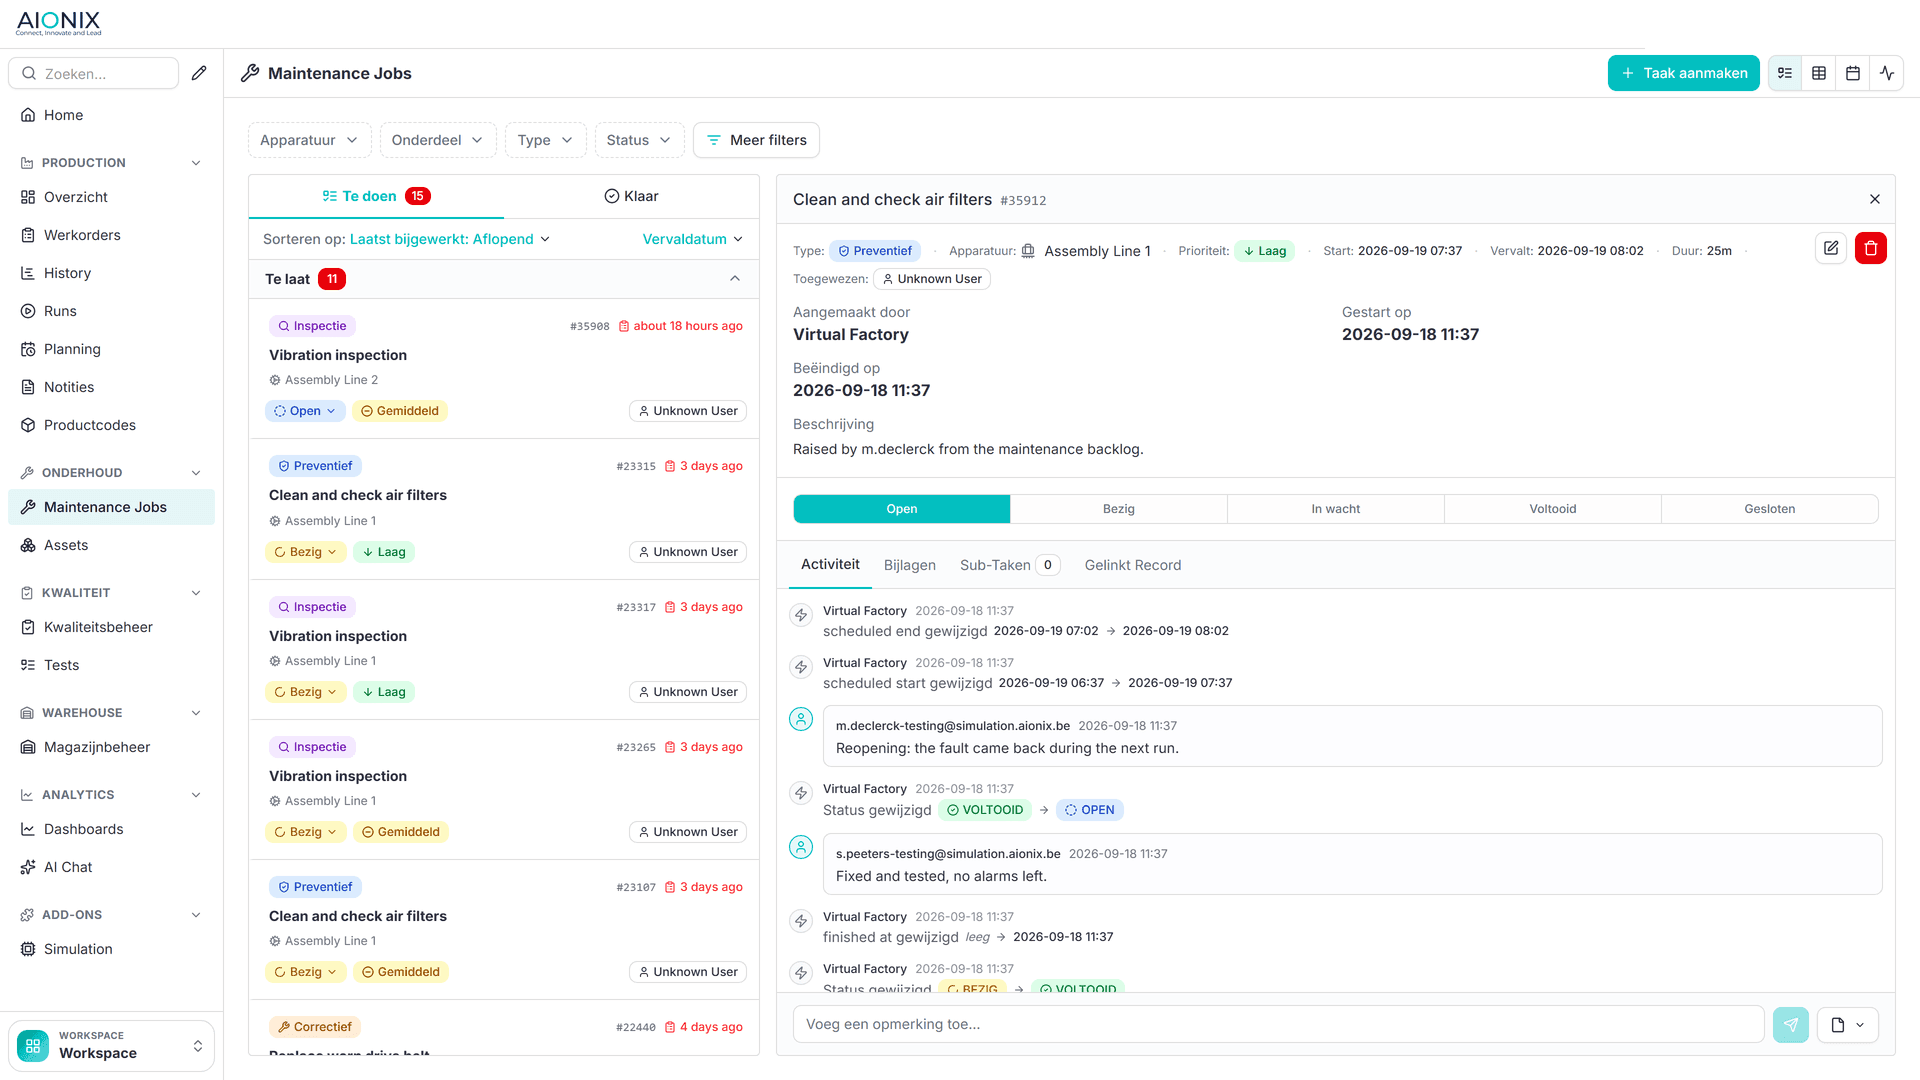The height and width of the screenshot is (1080, 1920).
Task: Open the Vervaldatum grouping dropdown
Action: 692,239
